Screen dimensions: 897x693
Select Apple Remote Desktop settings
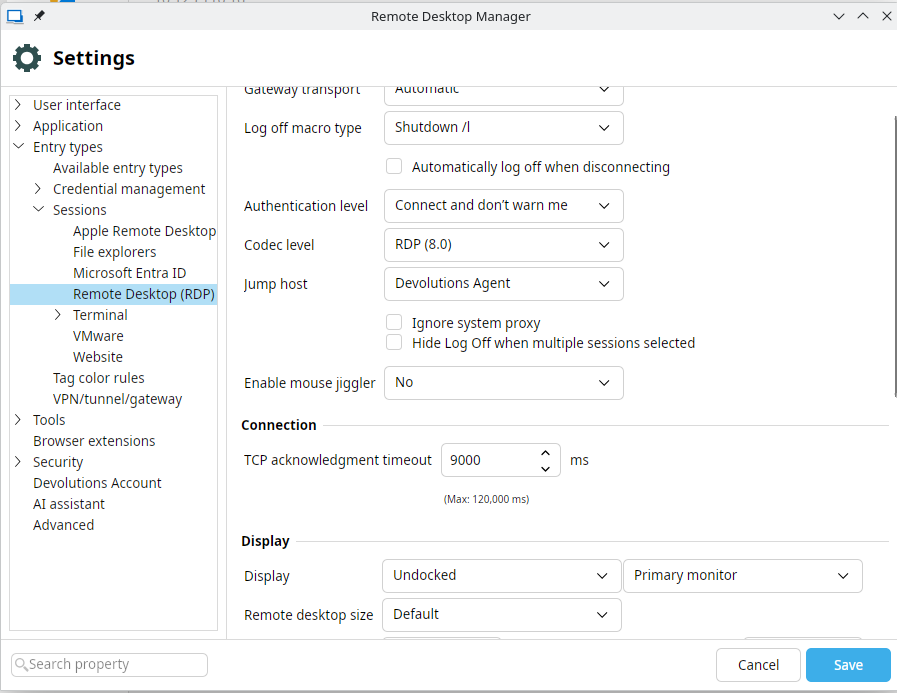click(x=144, y=231)
